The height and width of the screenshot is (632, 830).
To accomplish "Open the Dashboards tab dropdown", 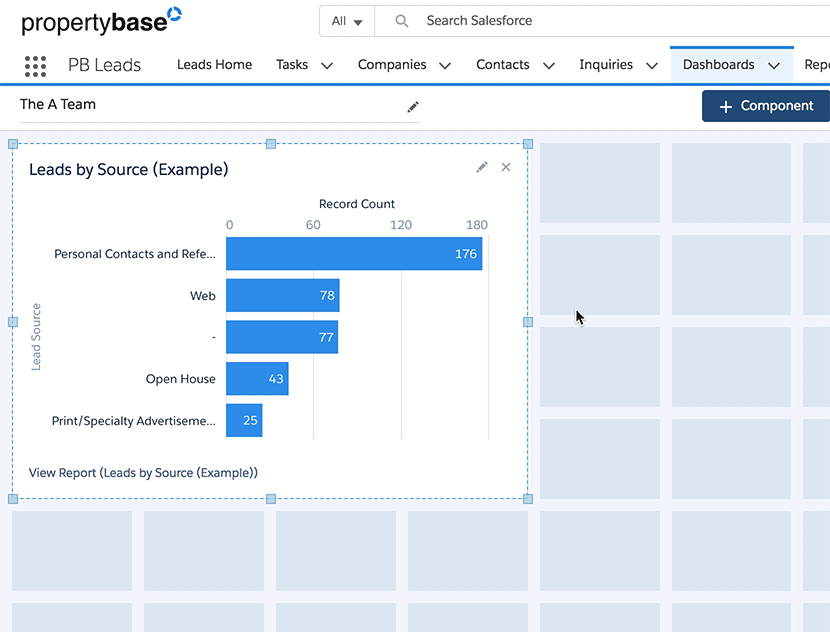I will tap(774, 65).
